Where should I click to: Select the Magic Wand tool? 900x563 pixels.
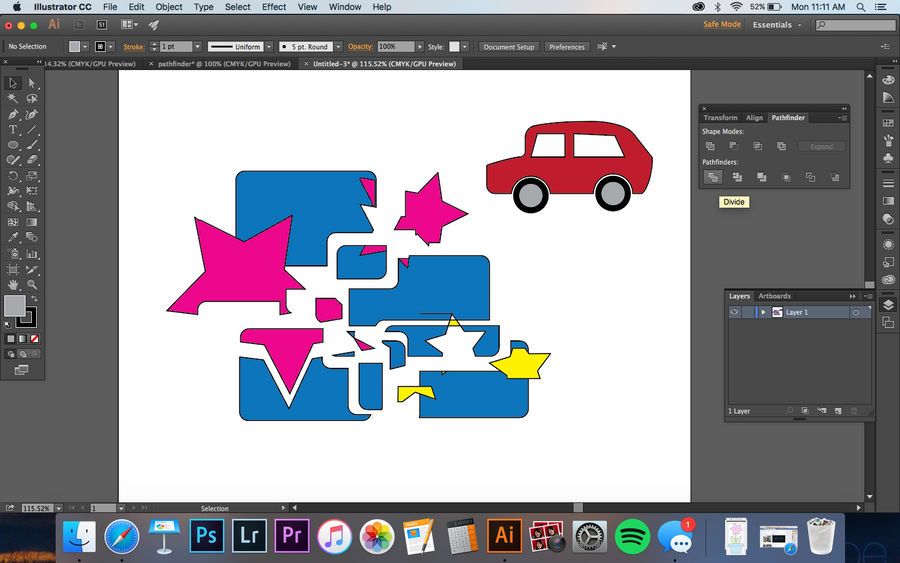13,99
